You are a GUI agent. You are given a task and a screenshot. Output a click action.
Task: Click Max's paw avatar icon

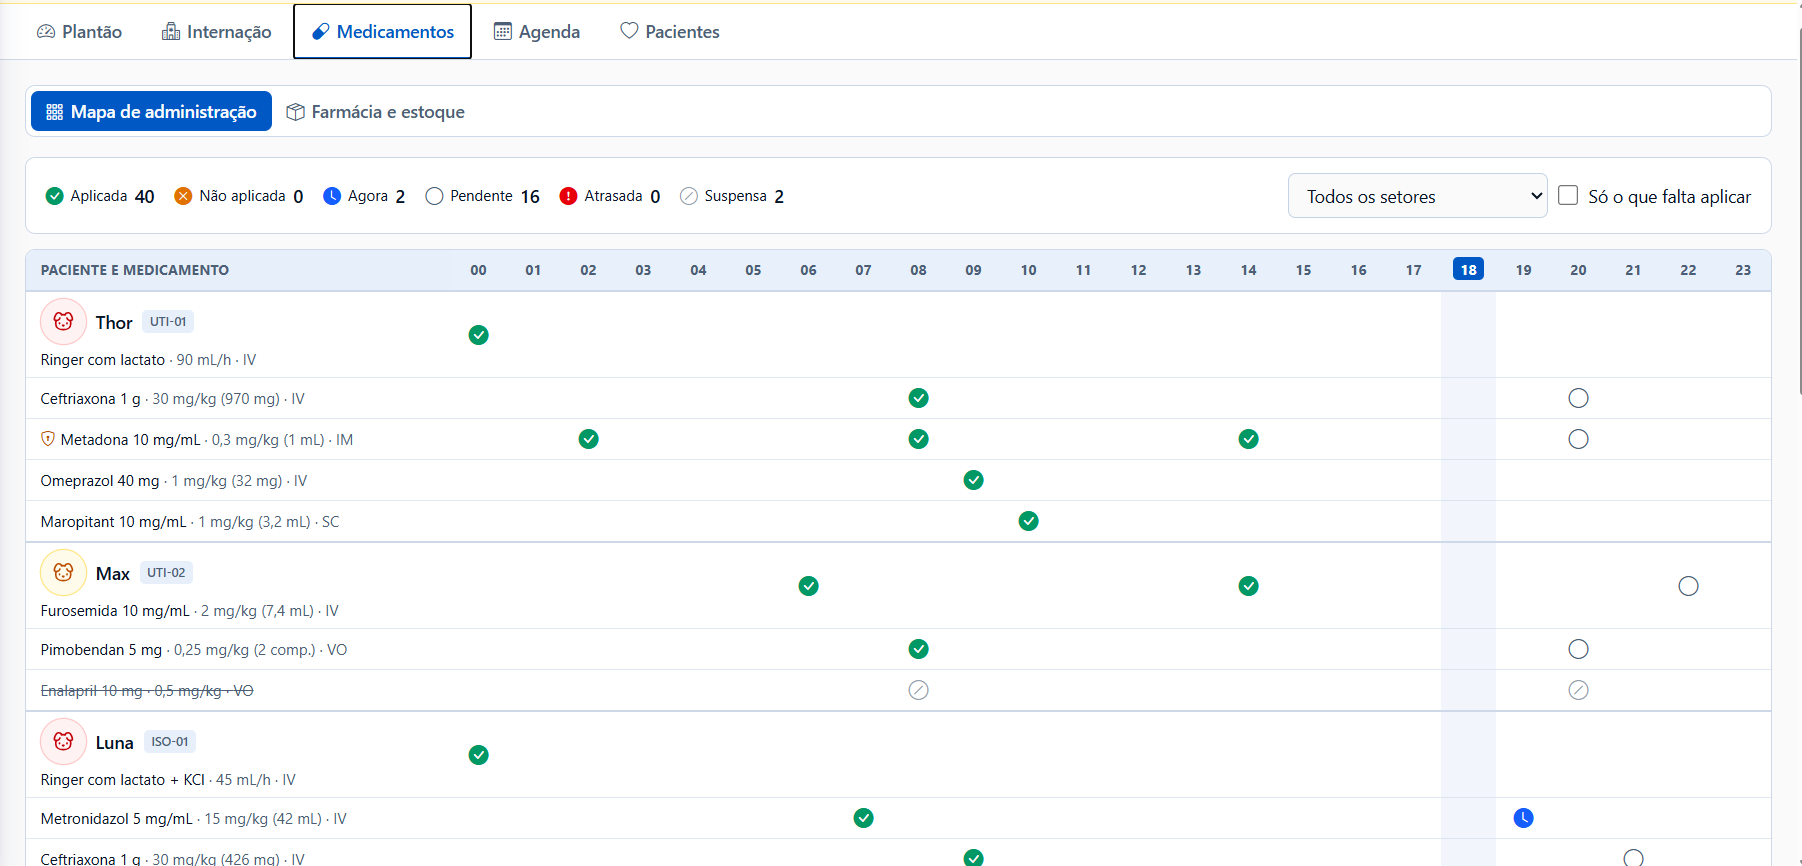(63, 573)
